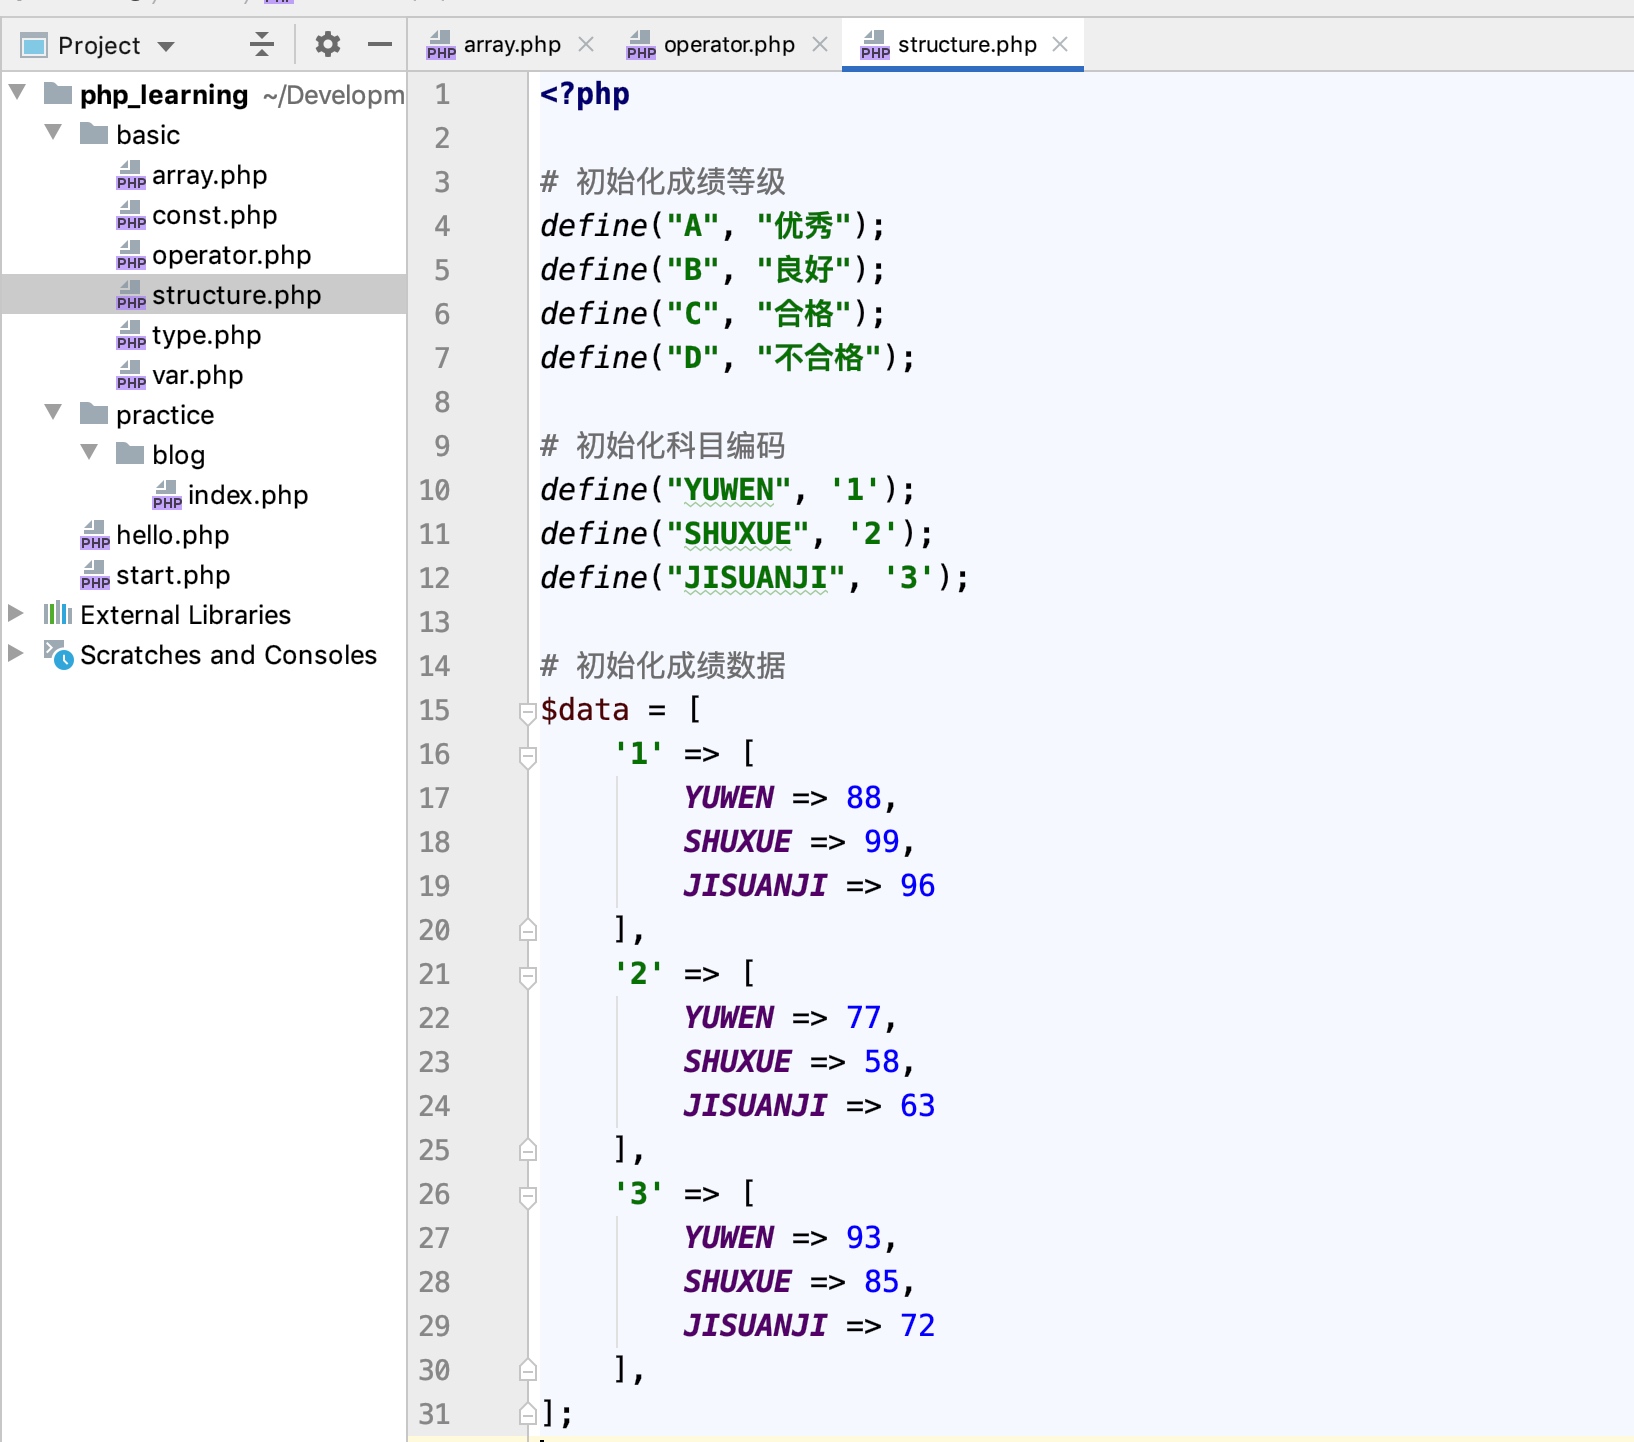Screen dimensions: 1634x1442
Task: Collapse the blog folder
Action: pyautogui.click(x=90, y=453)
